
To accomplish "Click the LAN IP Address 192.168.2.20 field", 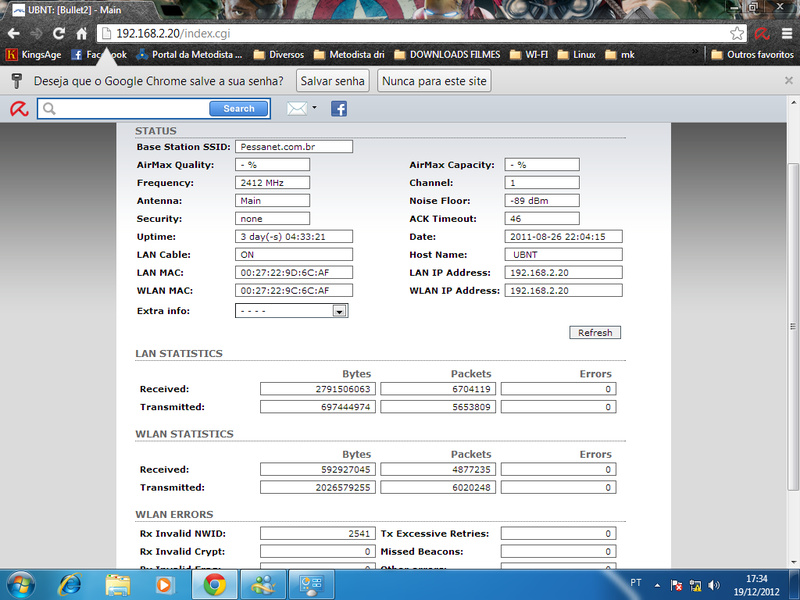I will point(563,272).
